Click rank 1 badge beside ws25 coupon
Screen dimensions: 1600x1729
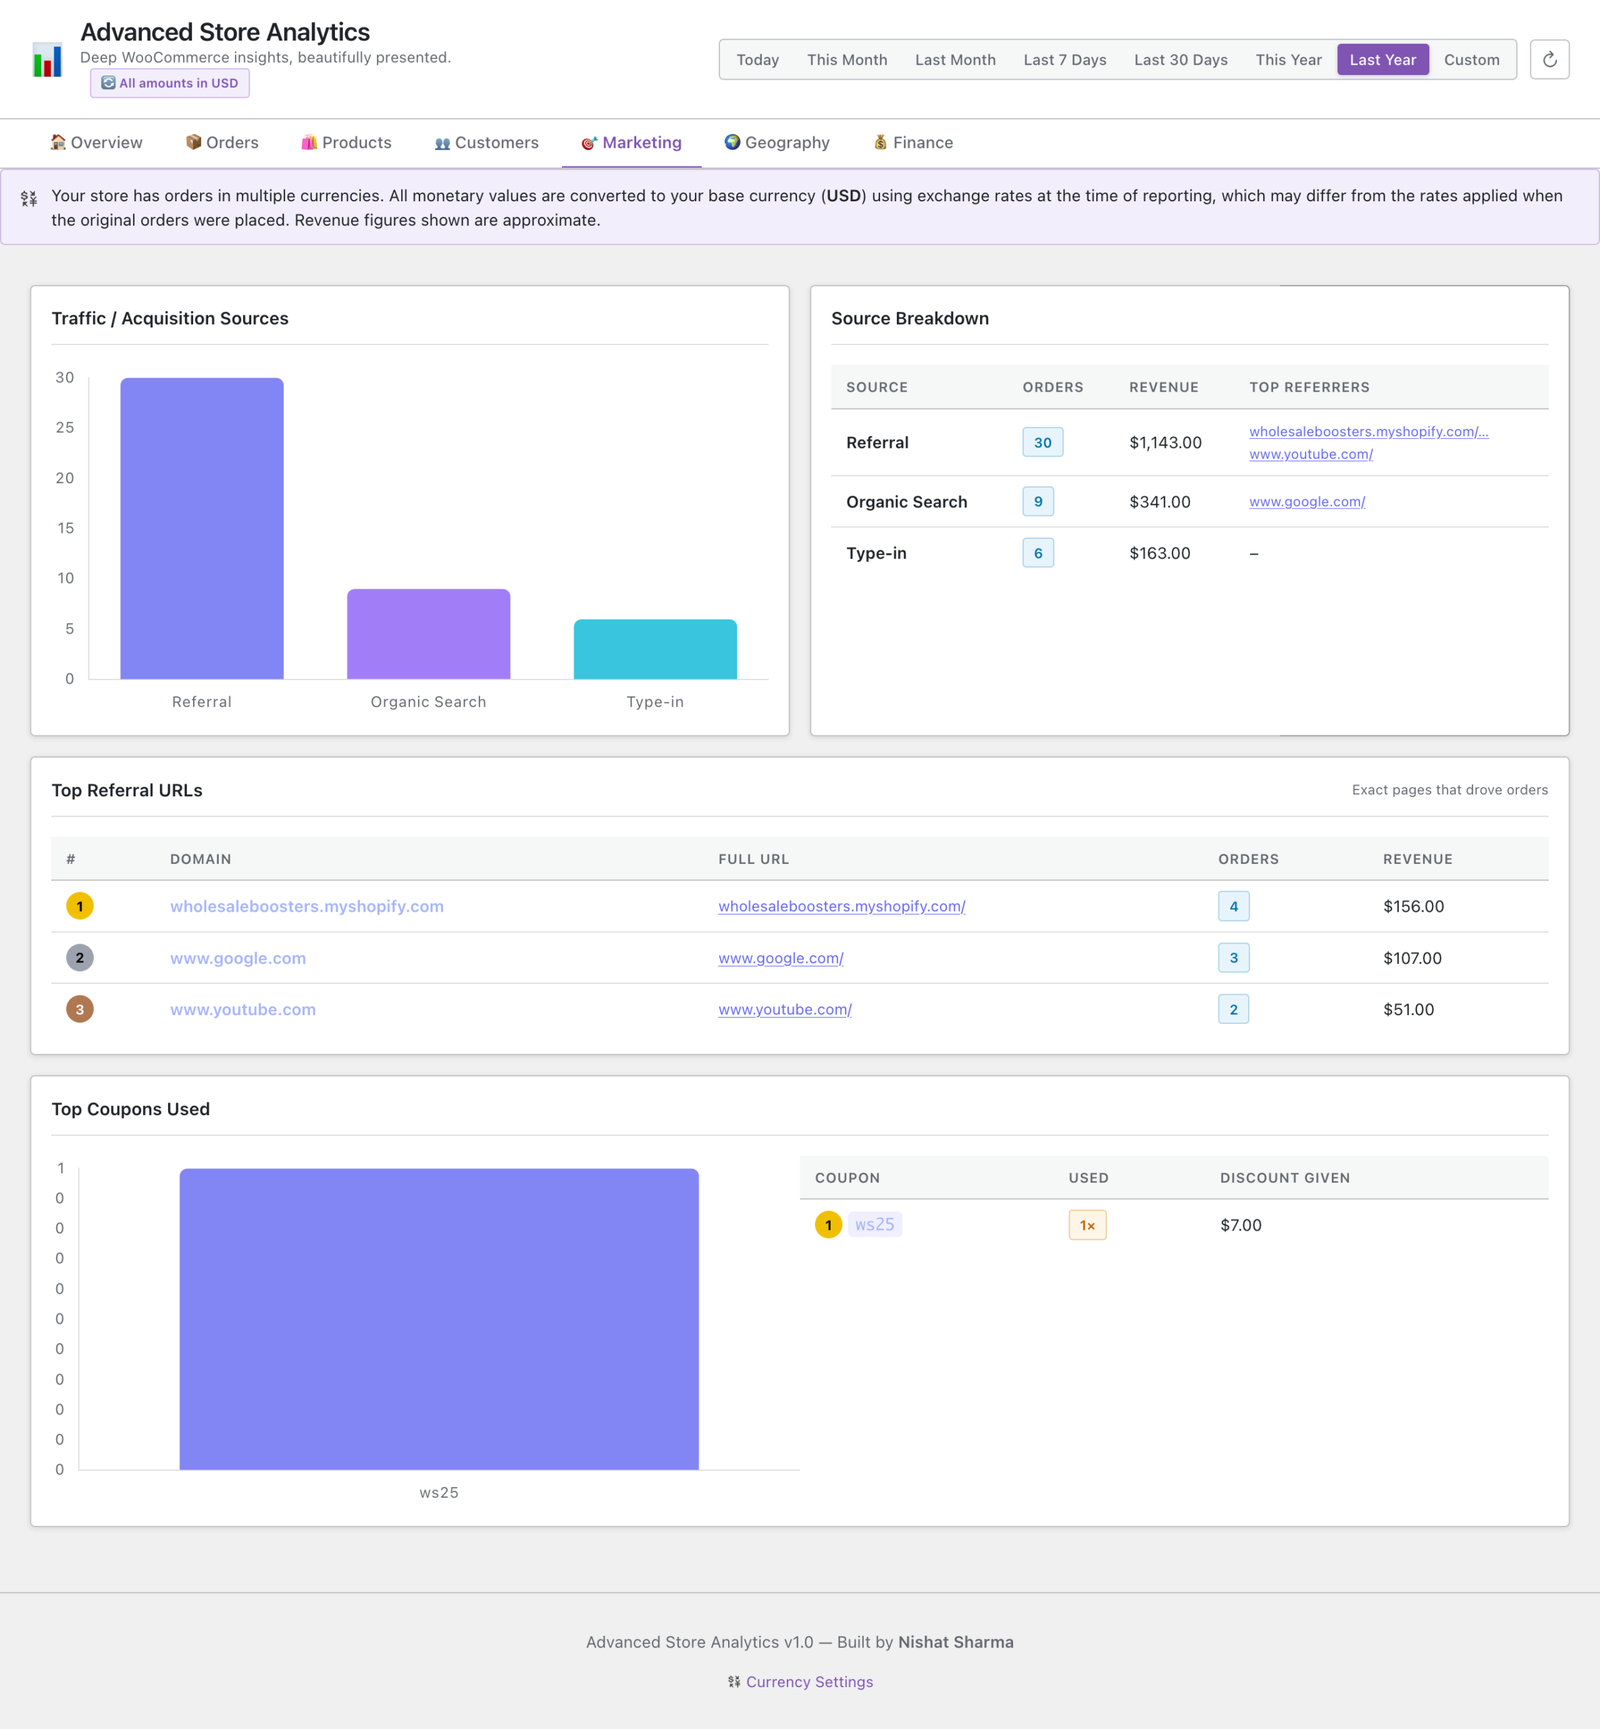(x=828, y=1225)
